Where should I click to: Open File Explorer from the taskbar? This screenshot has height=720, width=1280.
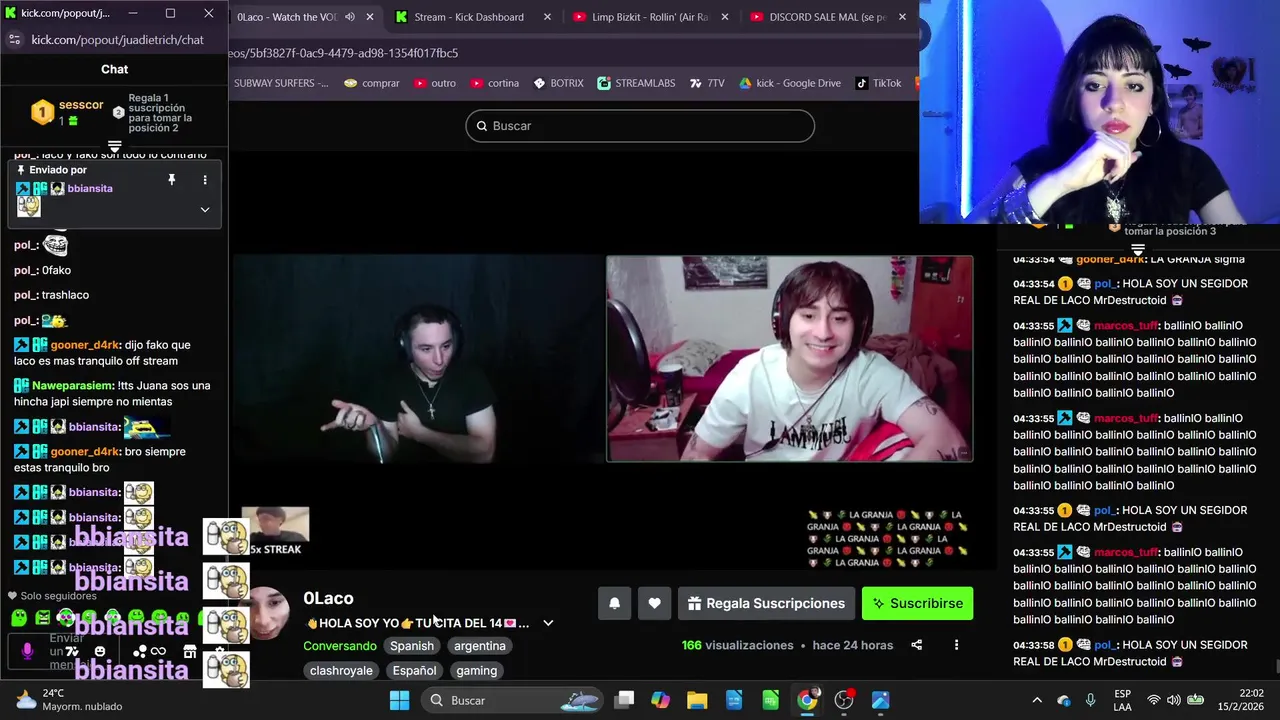[697, 700]
